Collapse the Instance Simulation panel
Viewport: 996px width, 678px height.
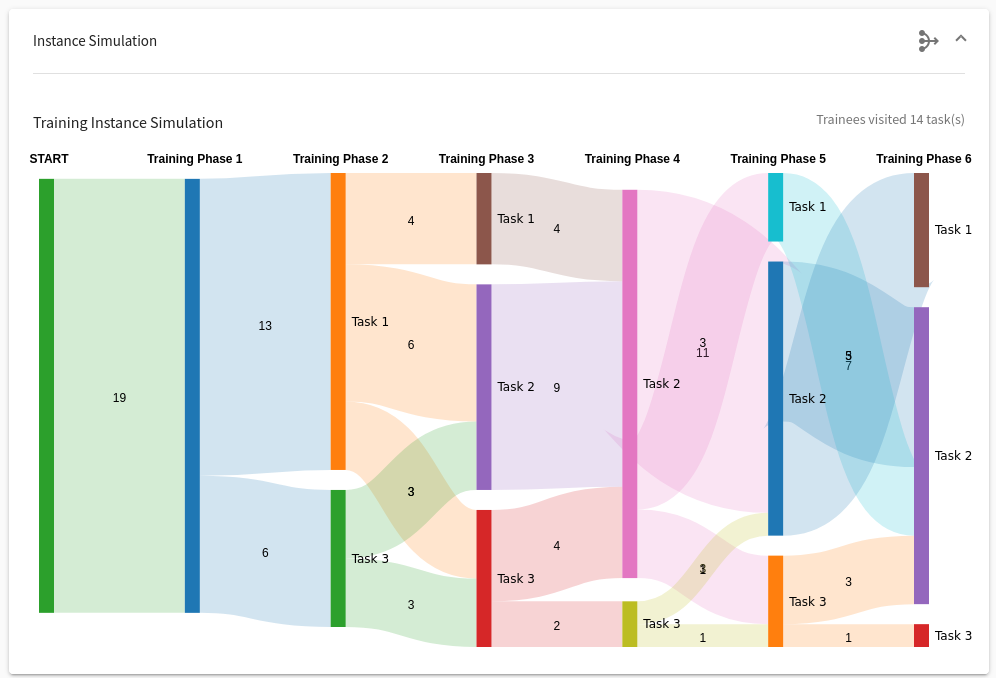point(961,39)
